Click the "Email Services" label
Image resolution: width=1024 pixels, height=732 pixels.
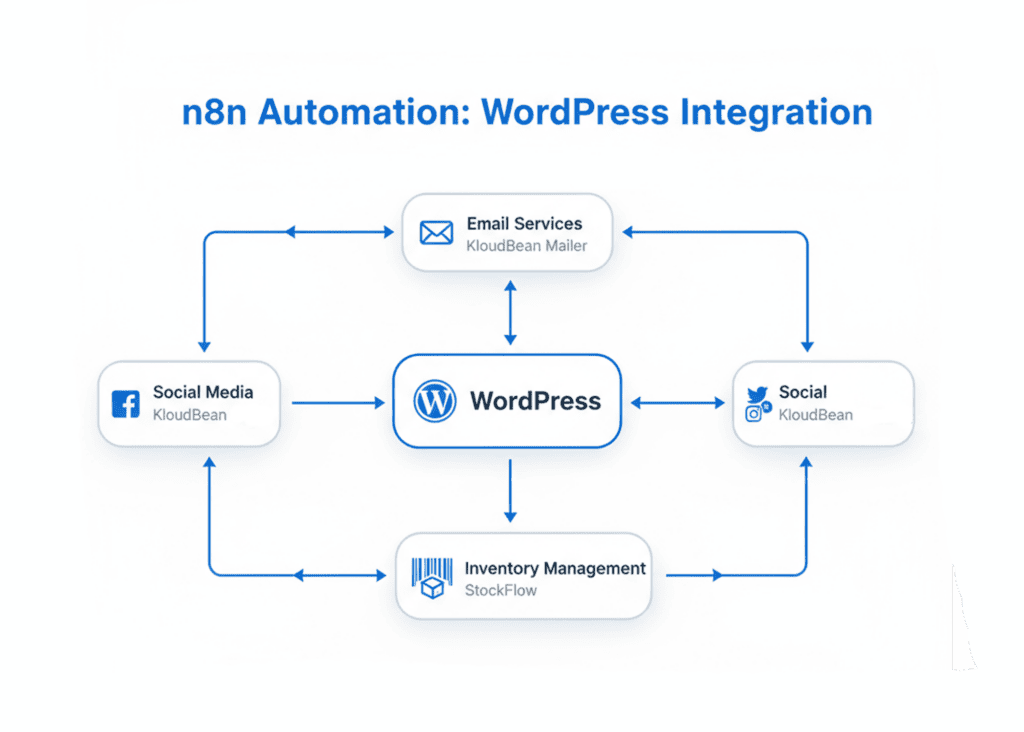click(524, 223)
